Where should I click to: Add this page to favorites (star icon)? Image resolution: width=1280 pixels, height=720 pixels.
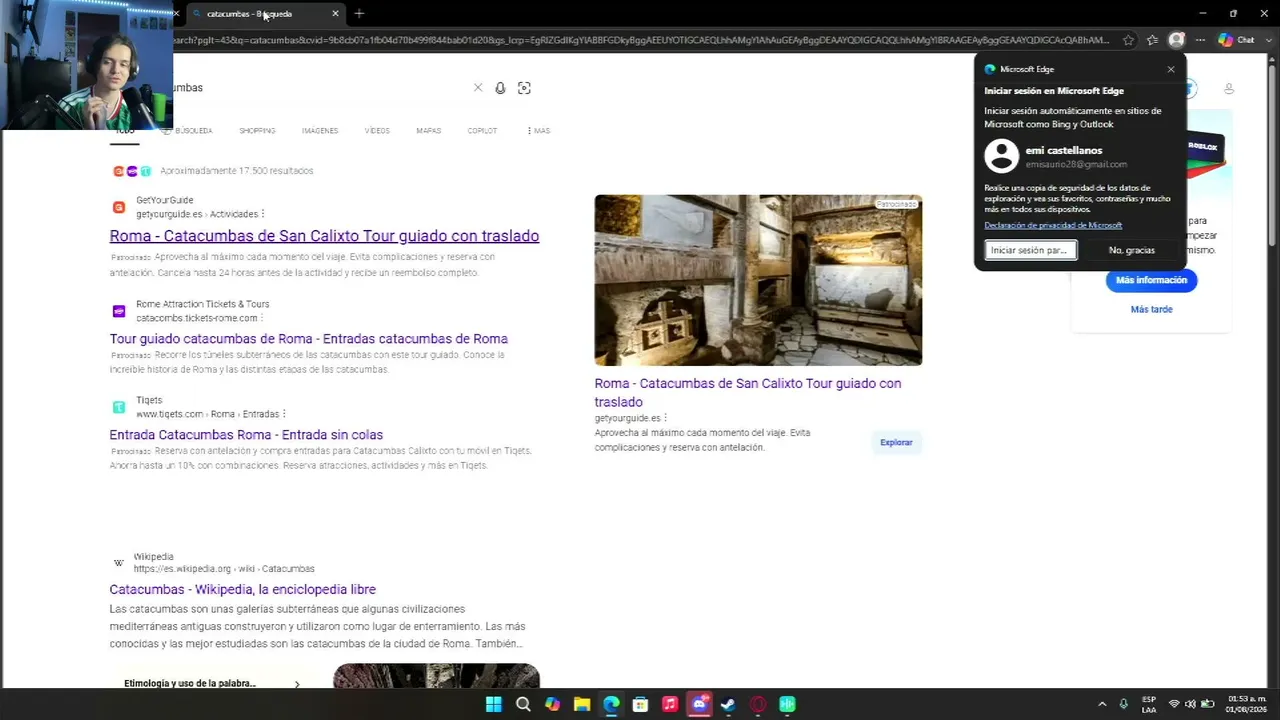coord(1129,40)
